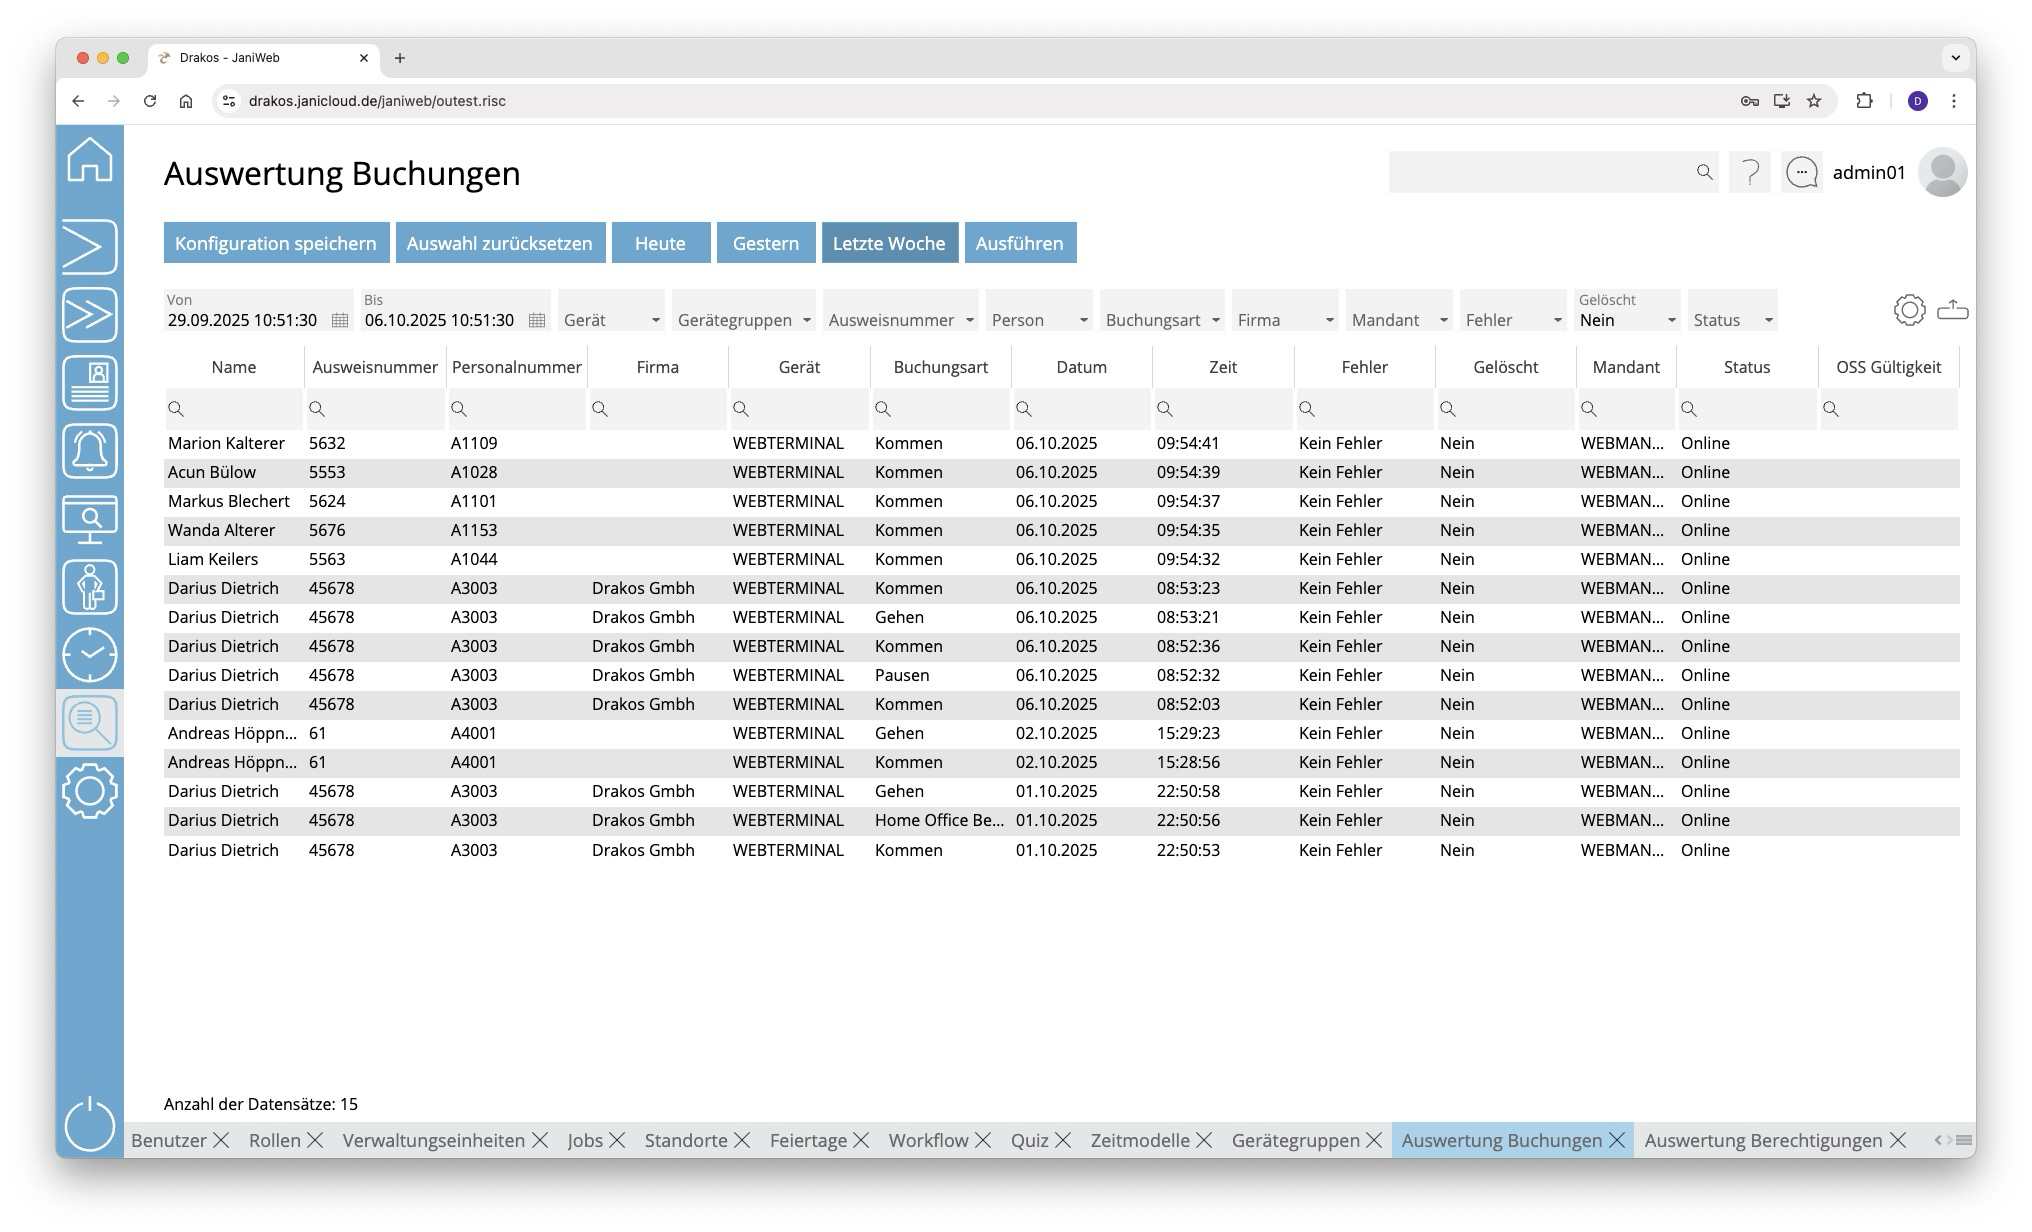Viewport: 2032px width, 1232px height.
Task: Open the table settings gear icon
Action: click(1909, 310)
